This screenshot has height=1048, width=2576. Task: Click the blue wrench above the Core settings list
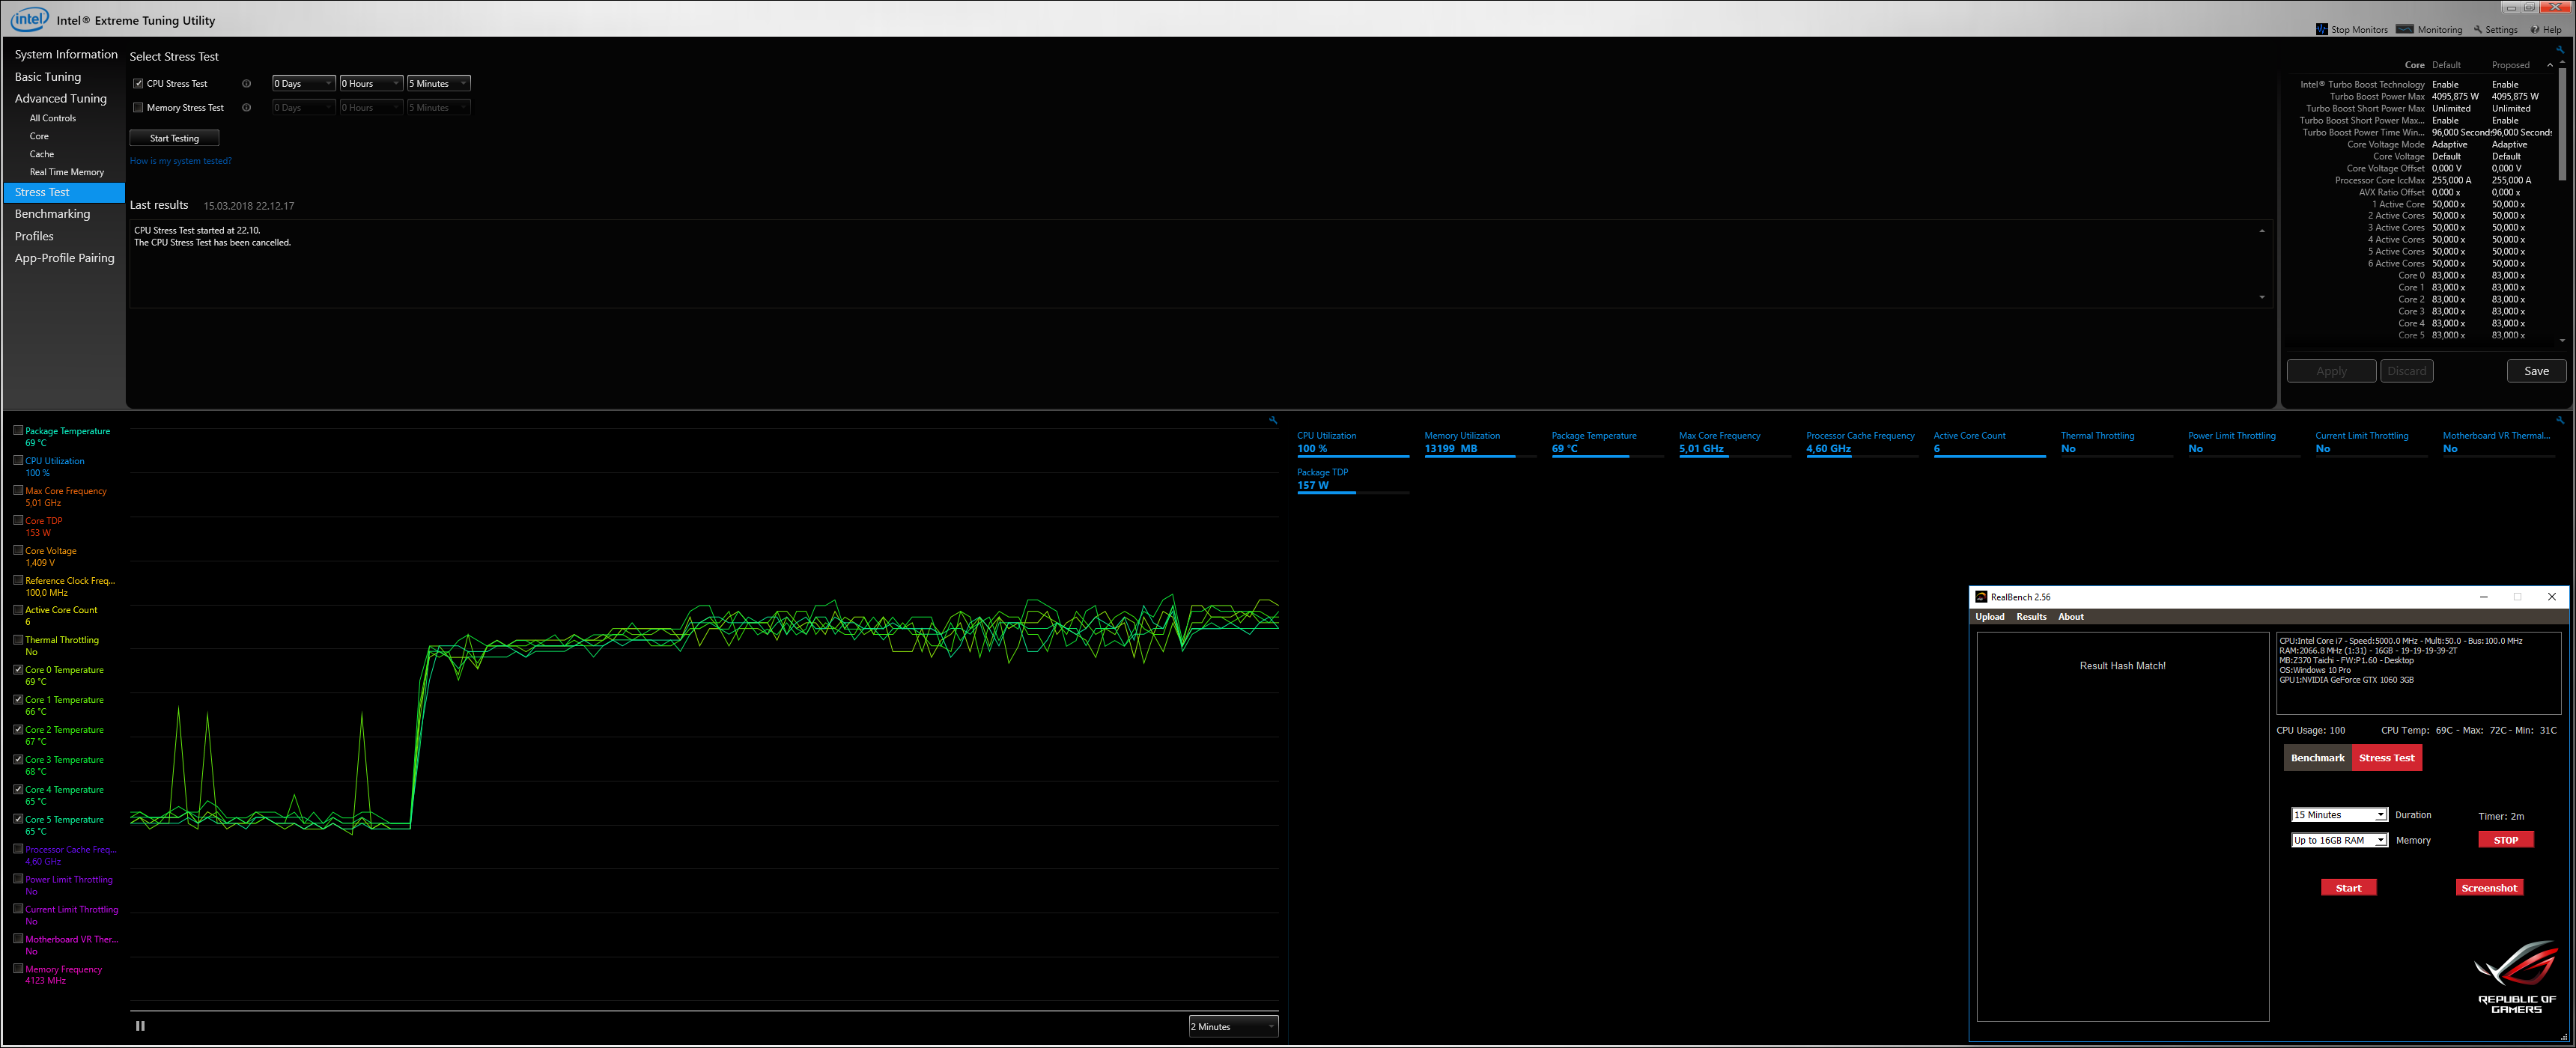click(2561, 50)
